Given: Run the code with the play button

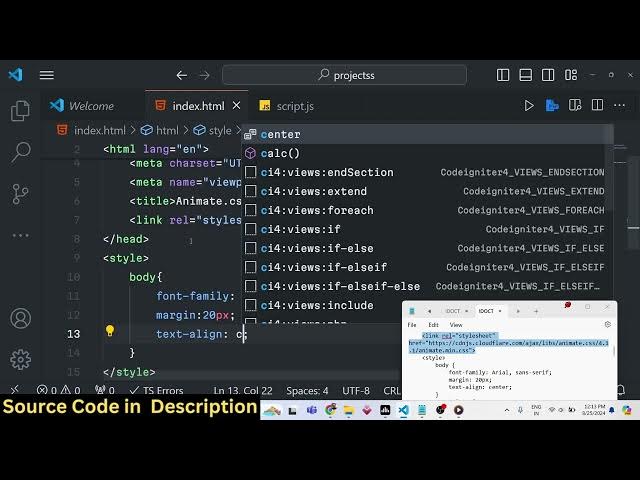Looking at the screenshot, I should (x=529, y=105).
